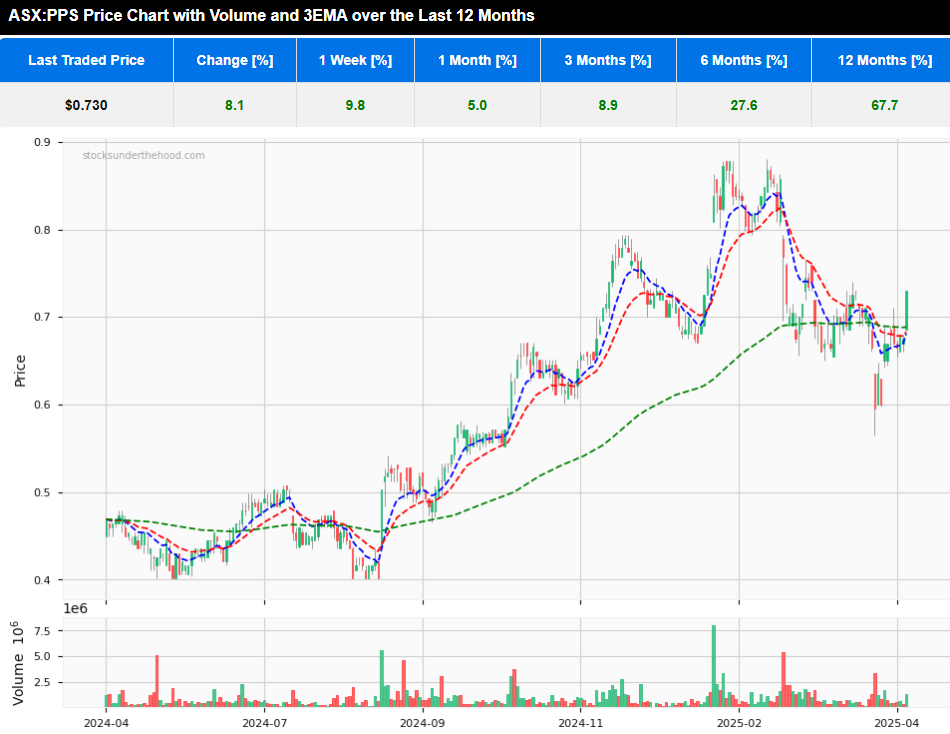Click the 0.5 price axis tick label
This screenshot has width=950, height=734.
(x=42, y=493)
